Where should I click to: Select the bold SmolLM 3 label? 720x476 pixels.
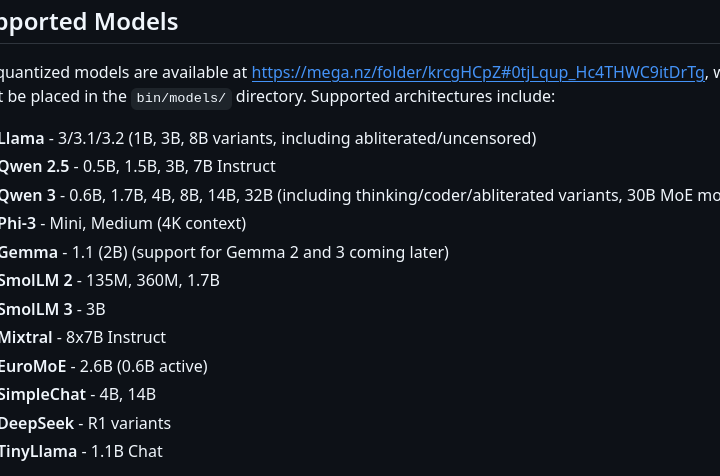click(36, 309)
